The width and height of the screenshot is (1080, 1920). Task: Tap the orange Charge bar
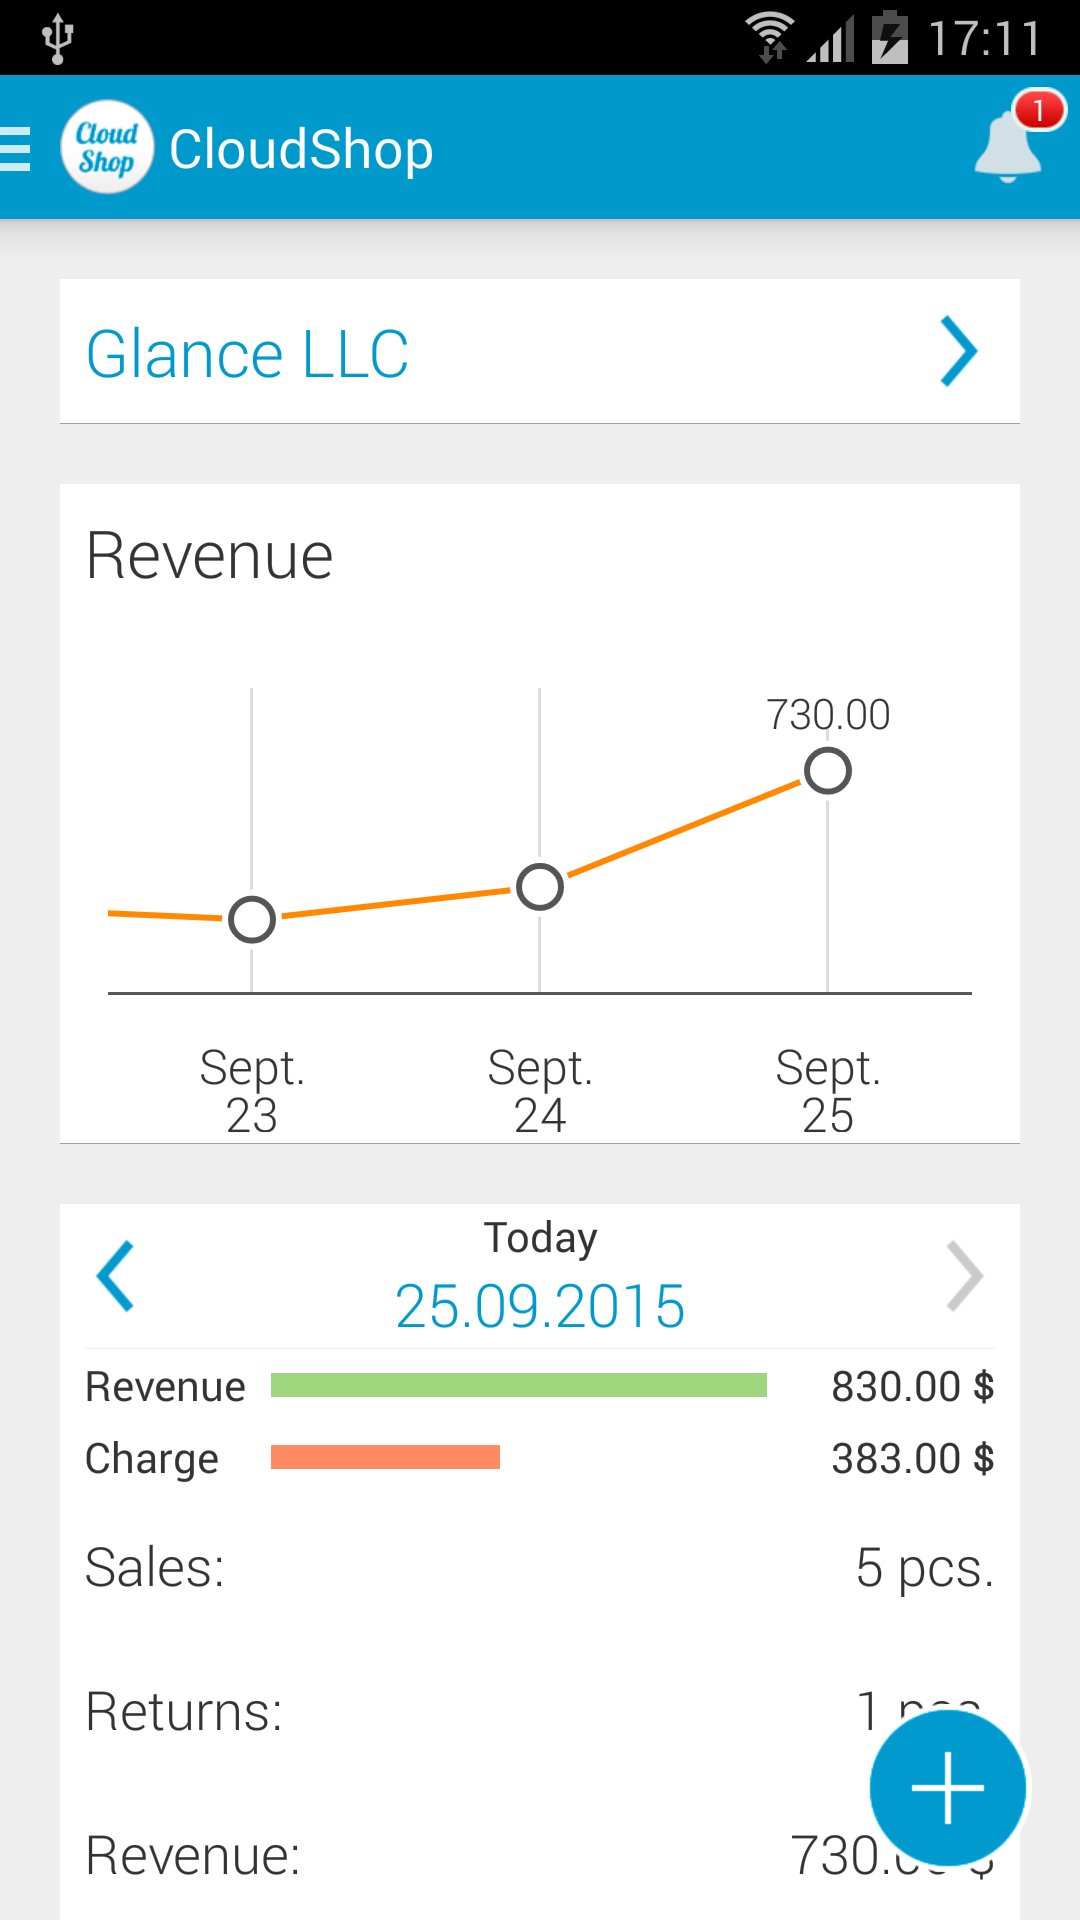pos(385,1457)
